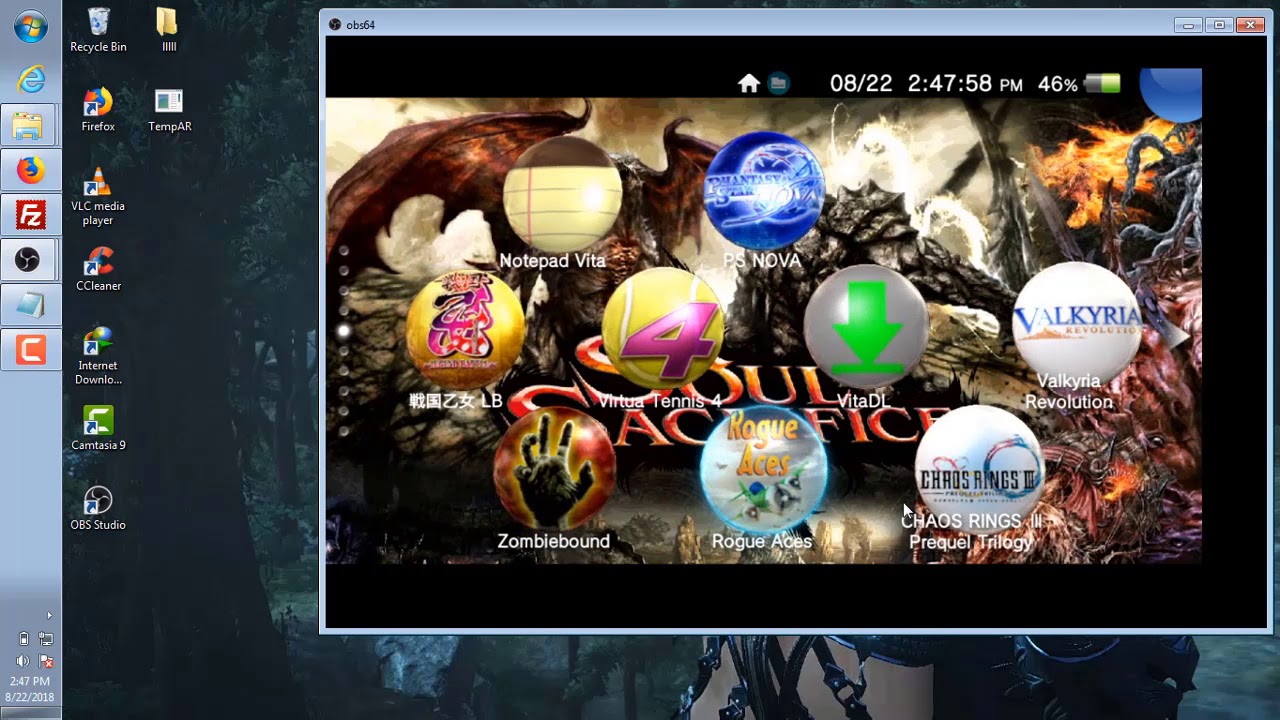Open FileZilla from the taskbar

30,215
